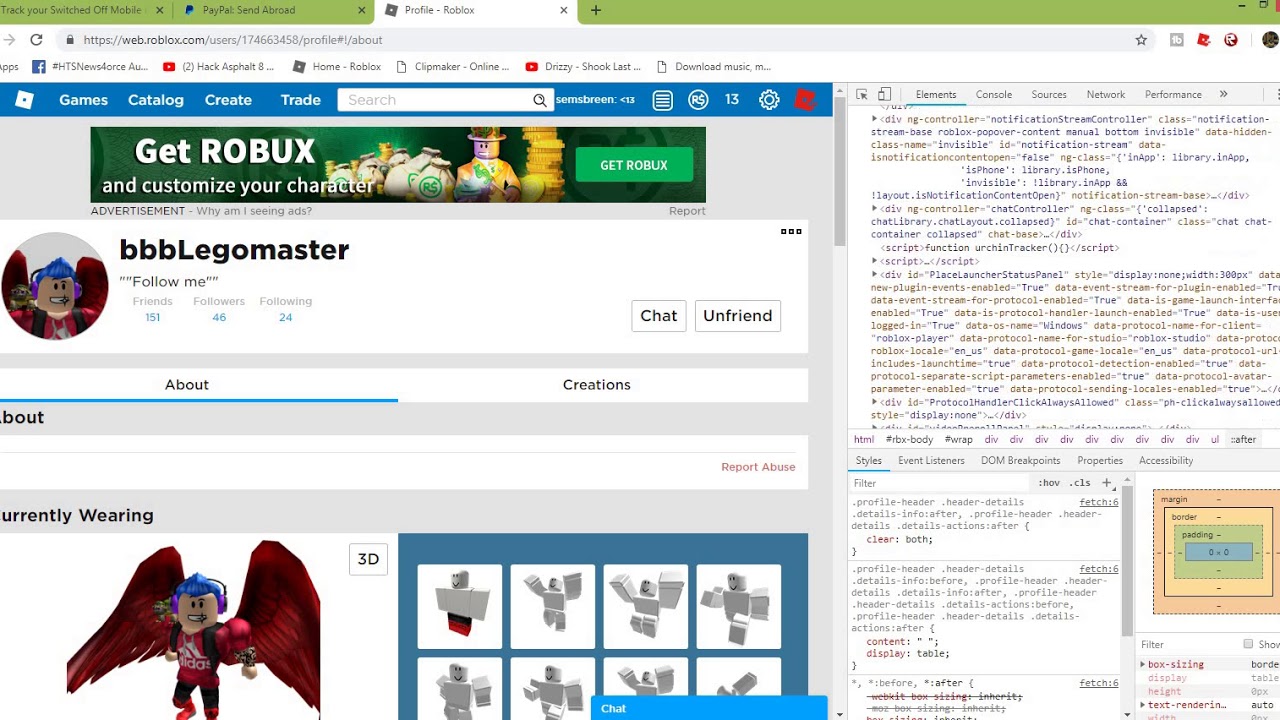Viewport: 1280px width, 720px height.
Task: Switch to the DevTools Sources tab
Action: pyautogui.click(x=1049, y=94)
